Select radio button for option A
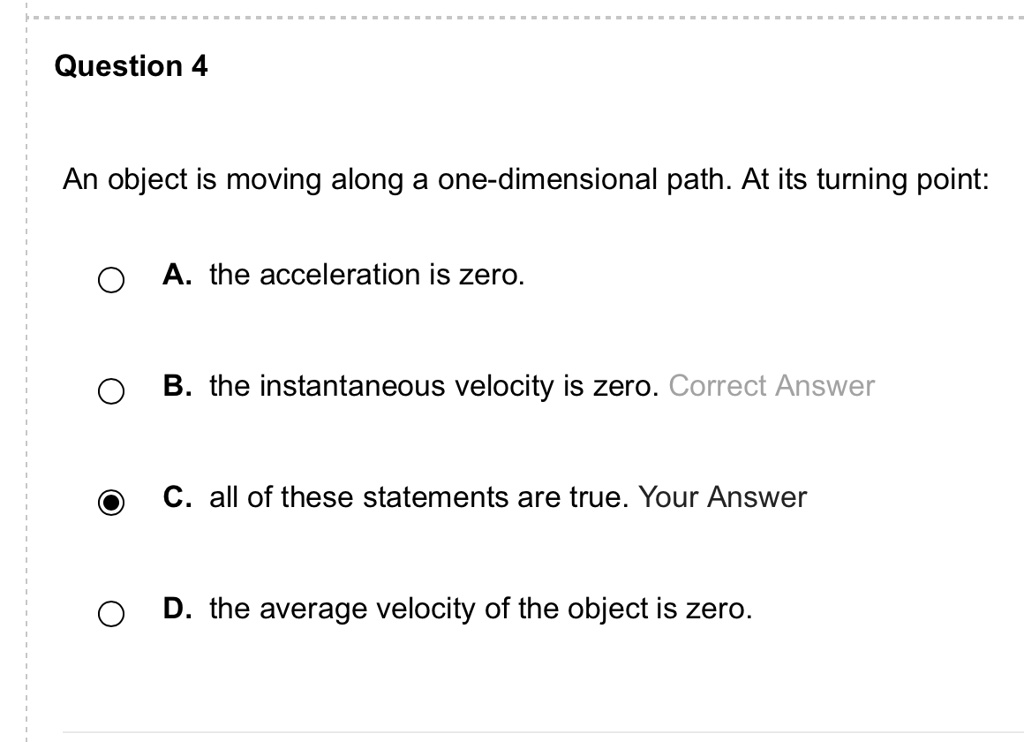1024x742 pixels. [110, 281]
